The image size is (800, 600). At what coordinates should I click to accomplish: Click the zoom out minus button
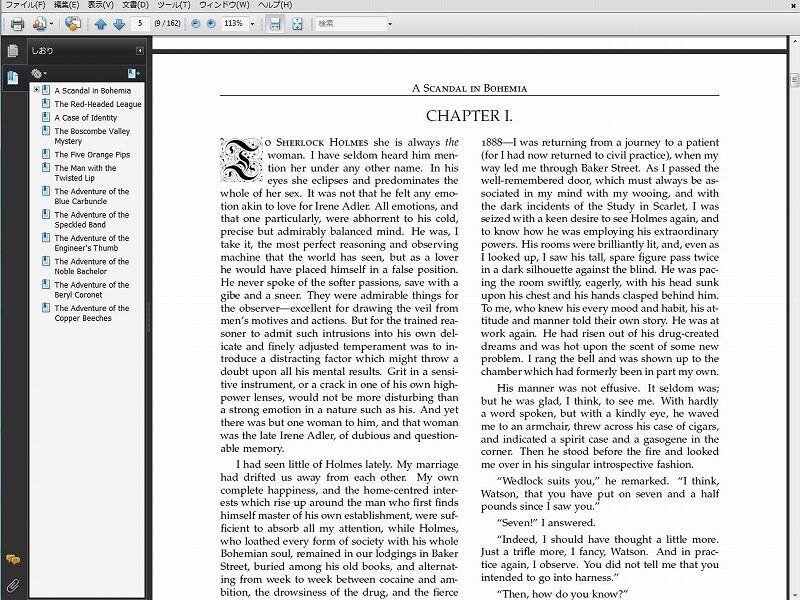(195, 23)
